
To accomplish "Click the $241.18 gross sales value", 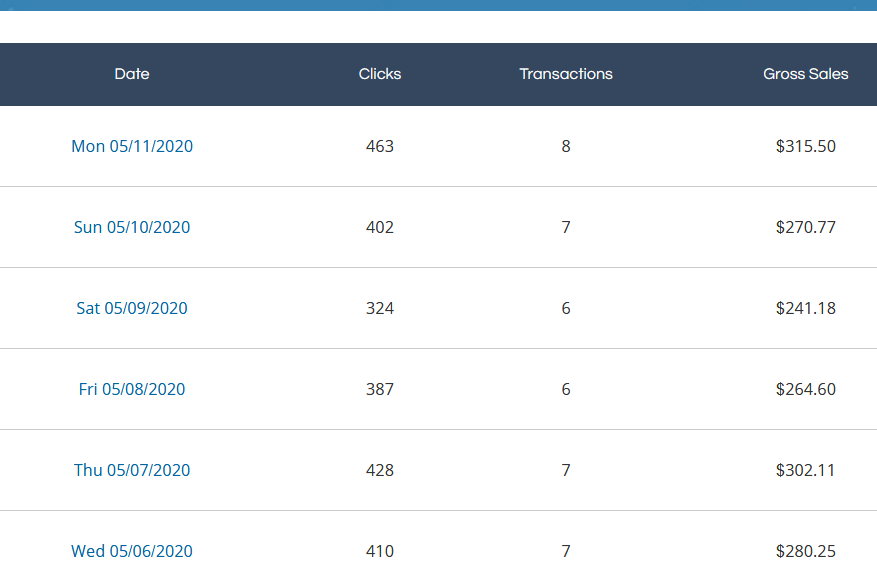I will (x=805, y=308).
